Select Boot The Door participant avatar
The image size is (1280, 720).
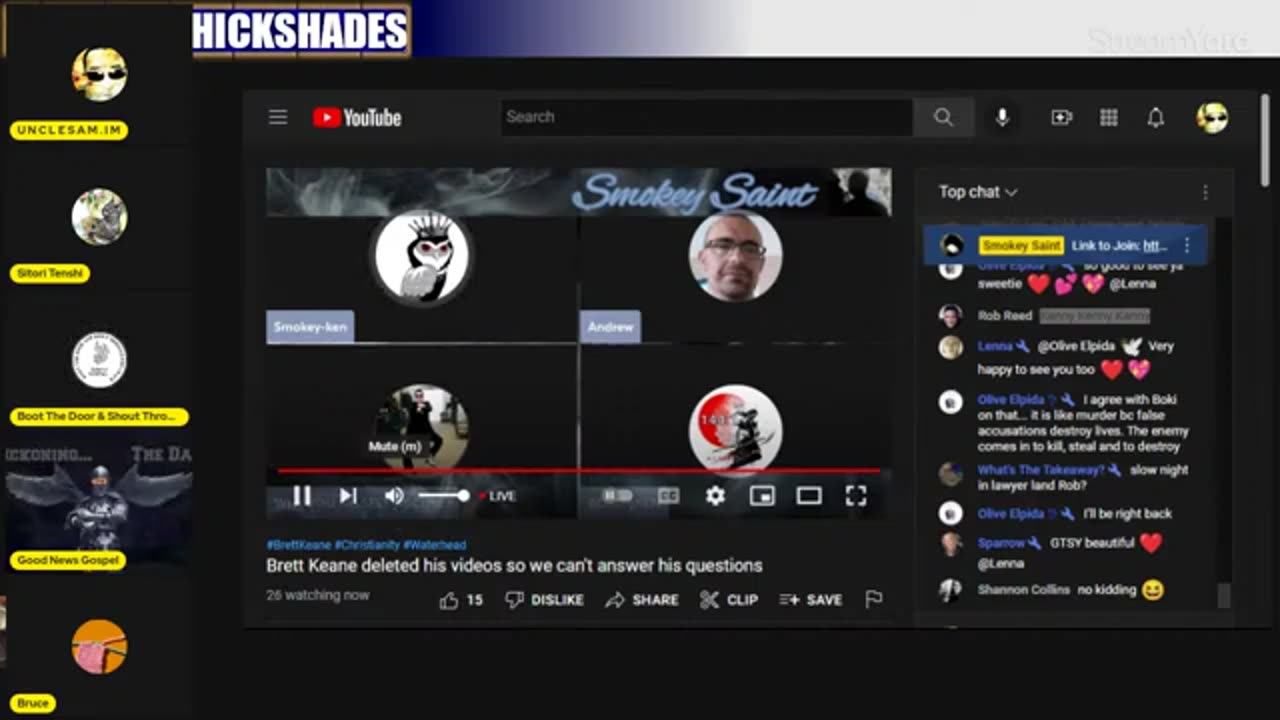(99, 360)
